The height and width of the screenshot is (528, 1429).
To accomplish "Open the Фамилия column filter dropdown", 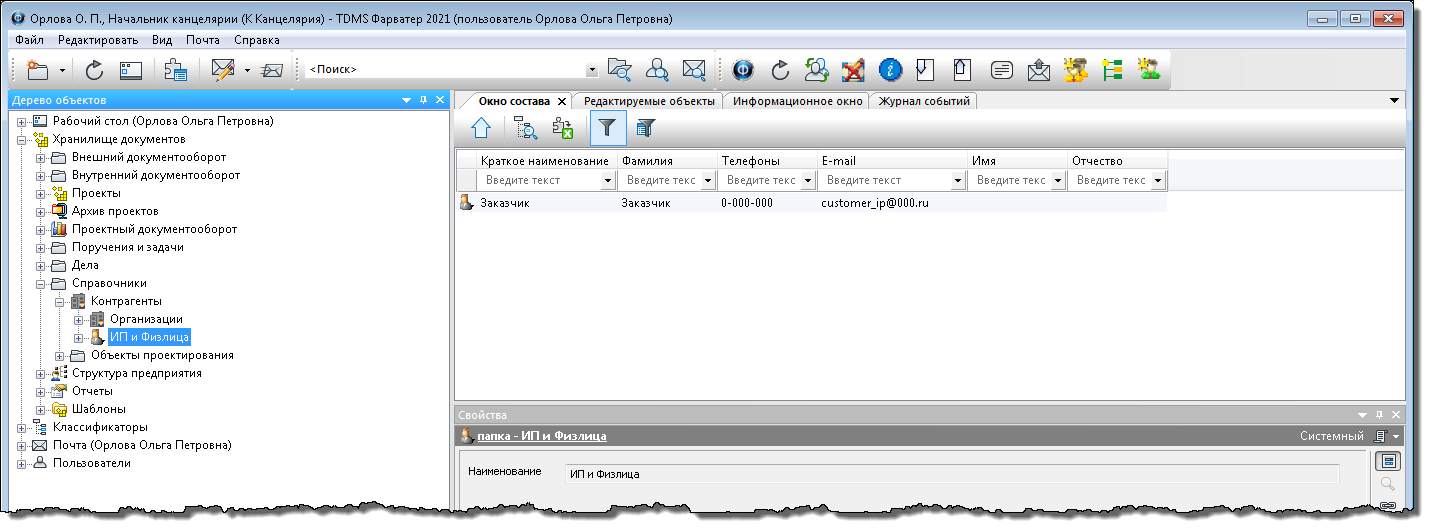I will (x=708, y=180).
